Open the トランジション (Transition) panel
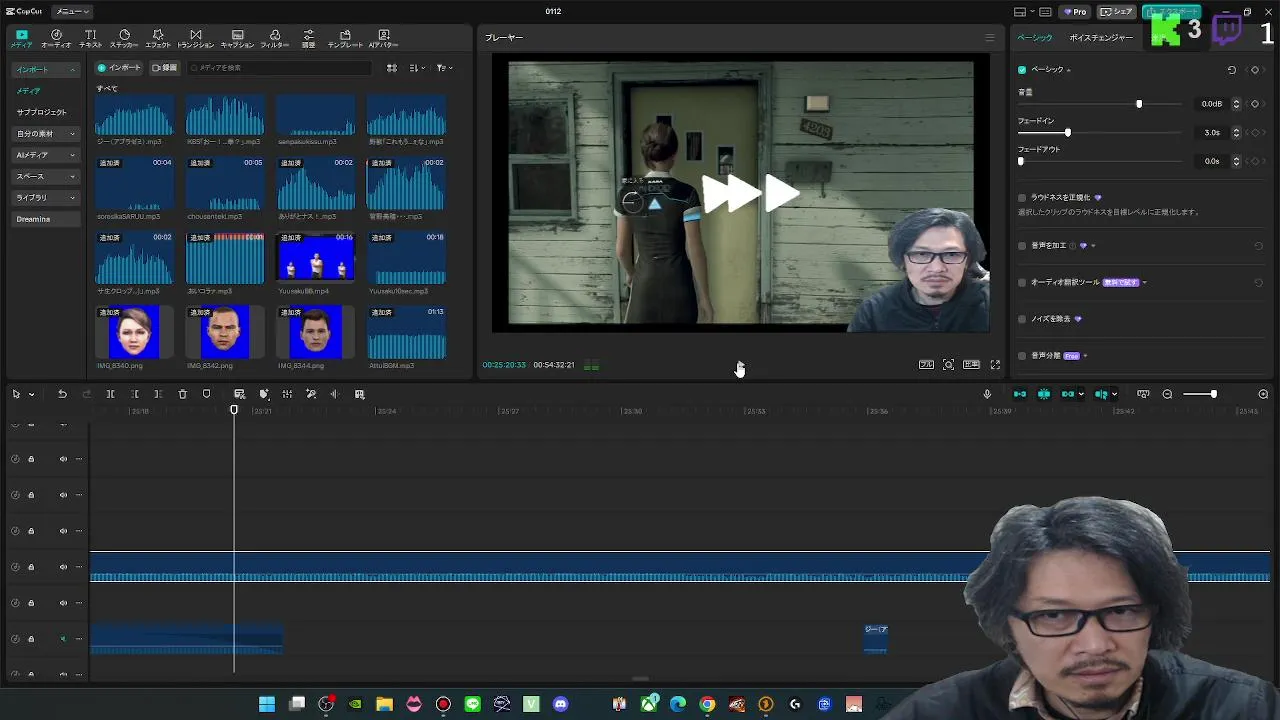The width and height of the screenshot is (1280, 720). point(195,39)
